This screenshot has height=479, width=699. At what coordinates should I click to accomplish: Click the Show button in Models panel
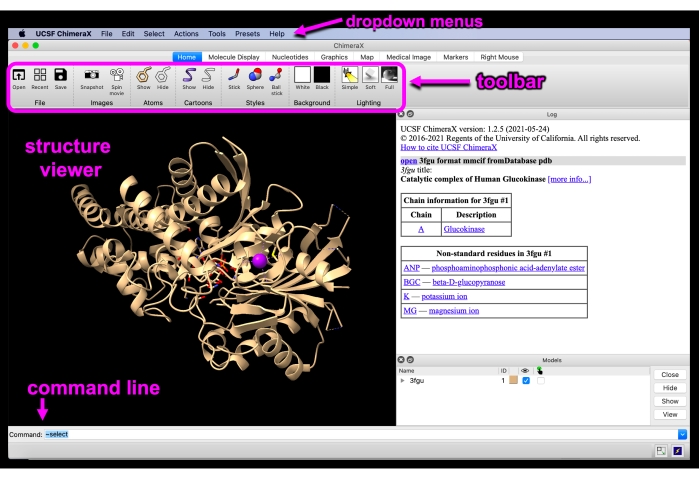[670, 401]
